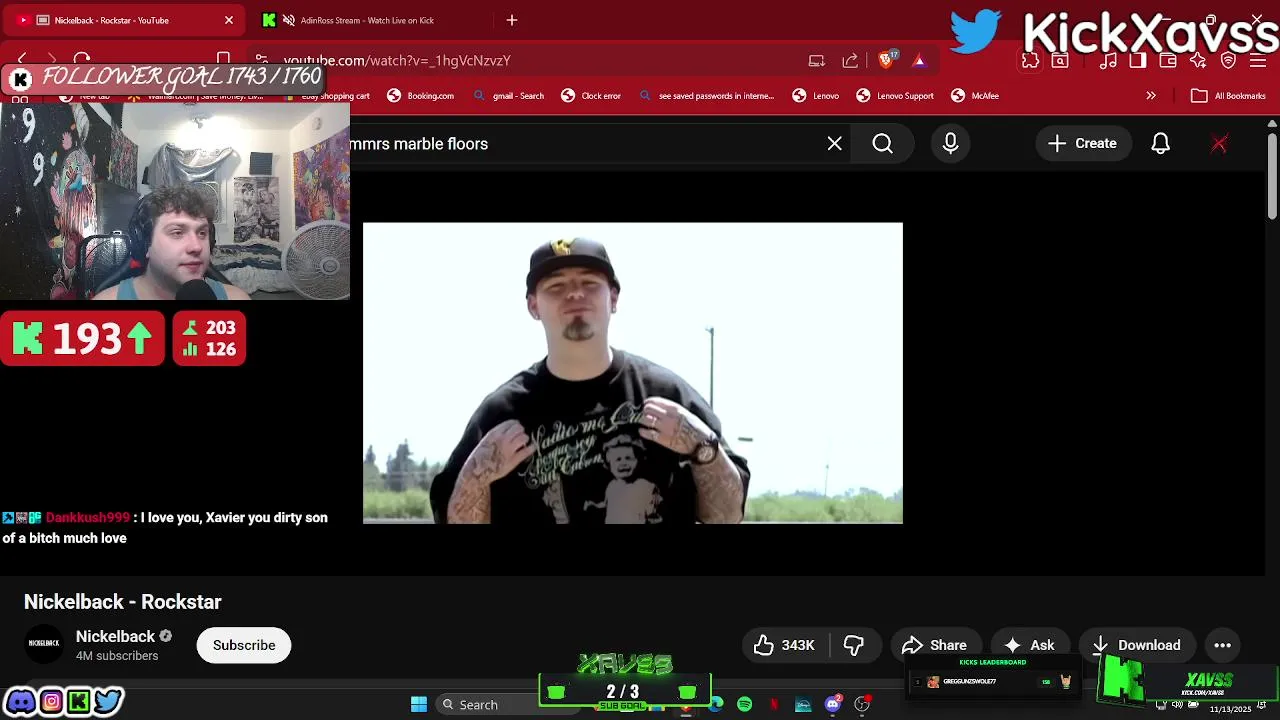Open the browser extensions puzzle icon
The width and height of the screenshot is (1280, 720).
point(1031,60)
